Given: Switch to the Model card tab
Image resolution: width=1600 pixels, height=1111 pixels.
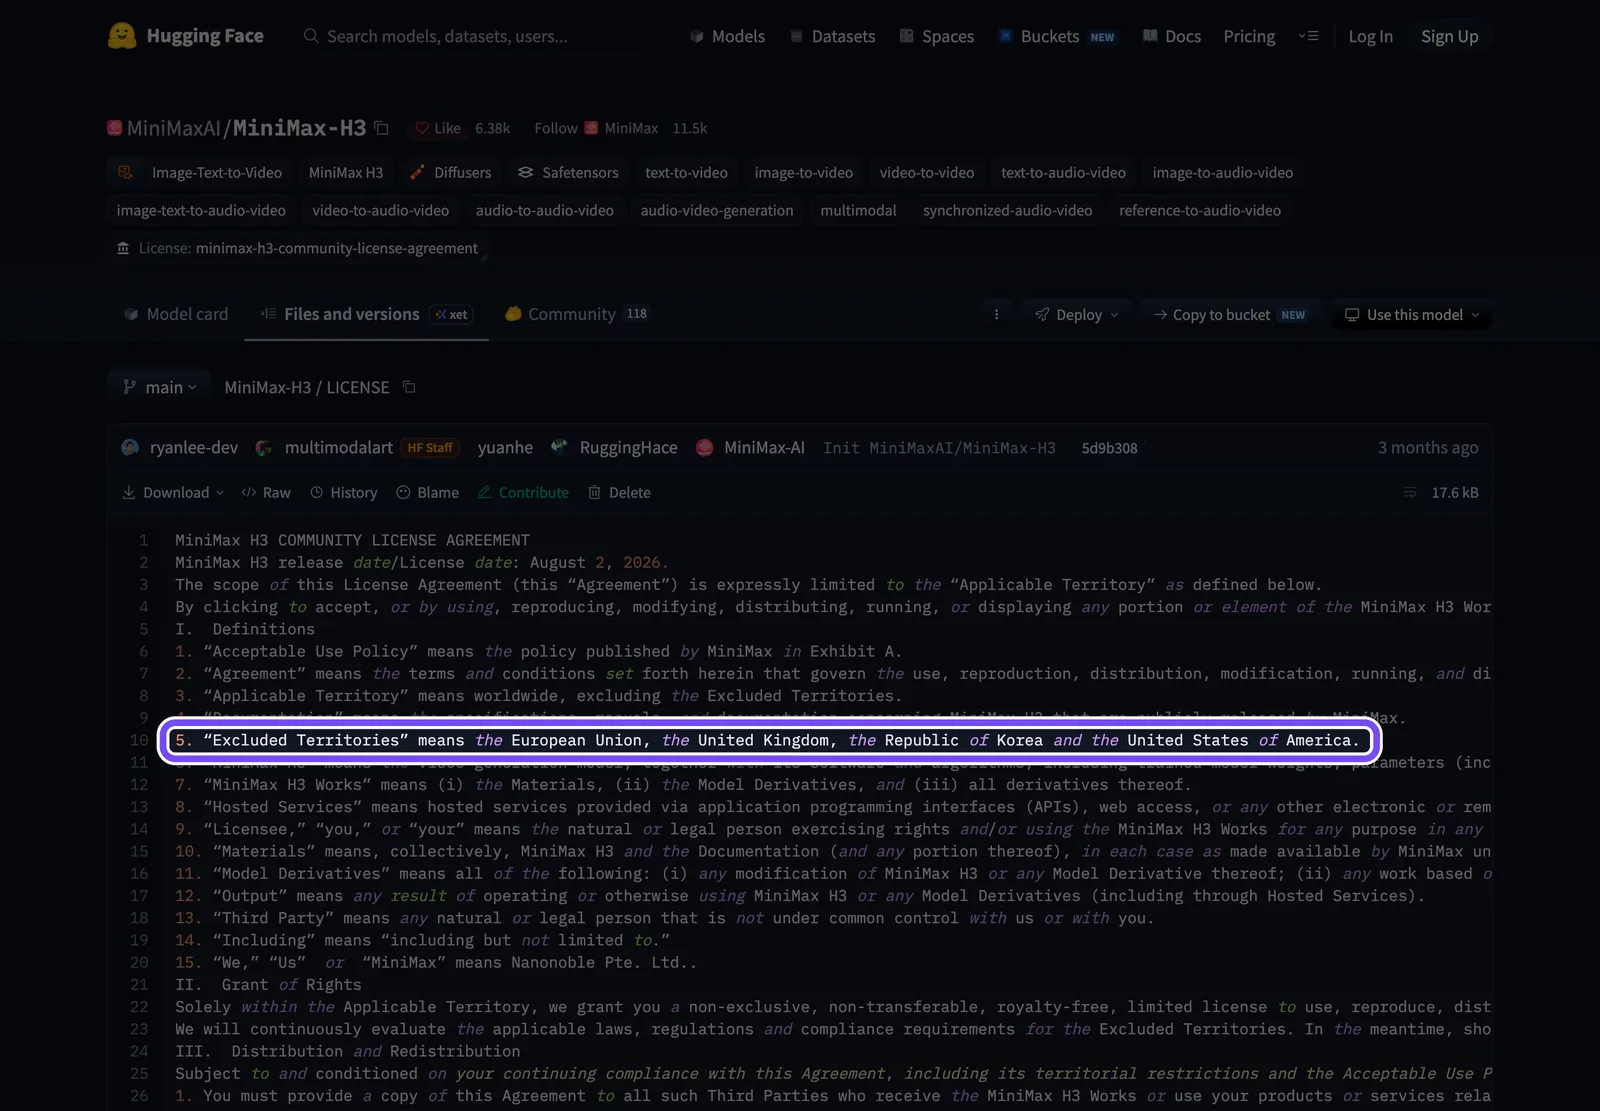Looking at the screenshot, I should click(176, 314).
